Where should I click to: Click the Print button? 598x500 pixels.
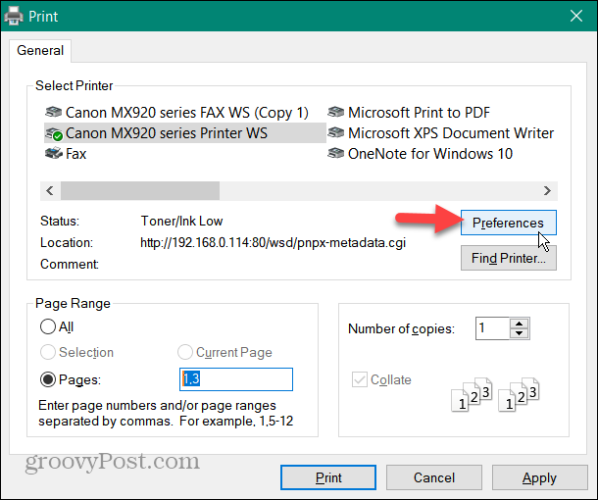click(x=328, y=477)
